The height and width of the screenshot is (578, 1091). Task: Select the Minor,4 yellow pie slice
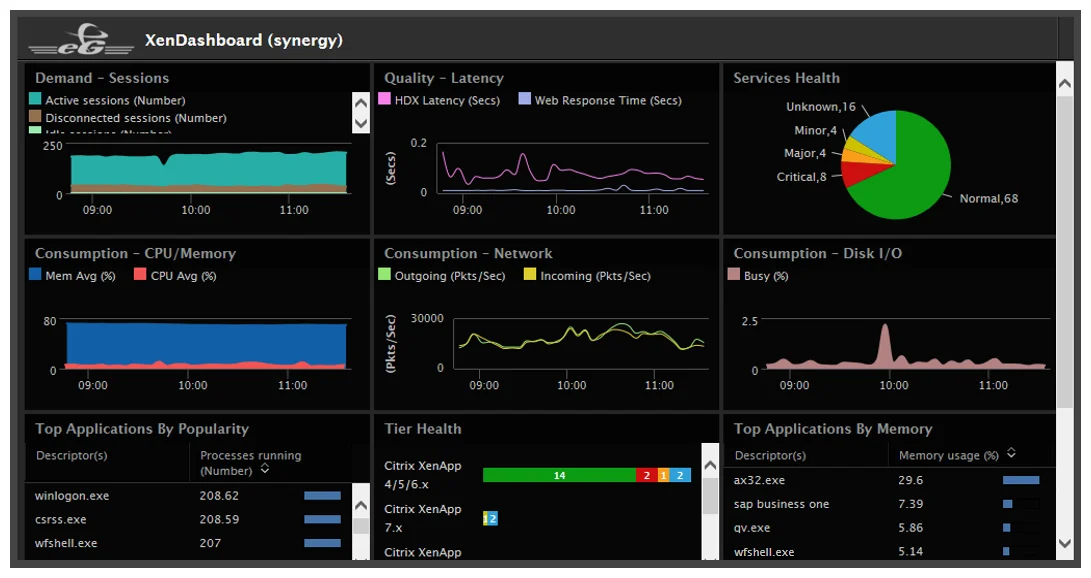(857, 145)
